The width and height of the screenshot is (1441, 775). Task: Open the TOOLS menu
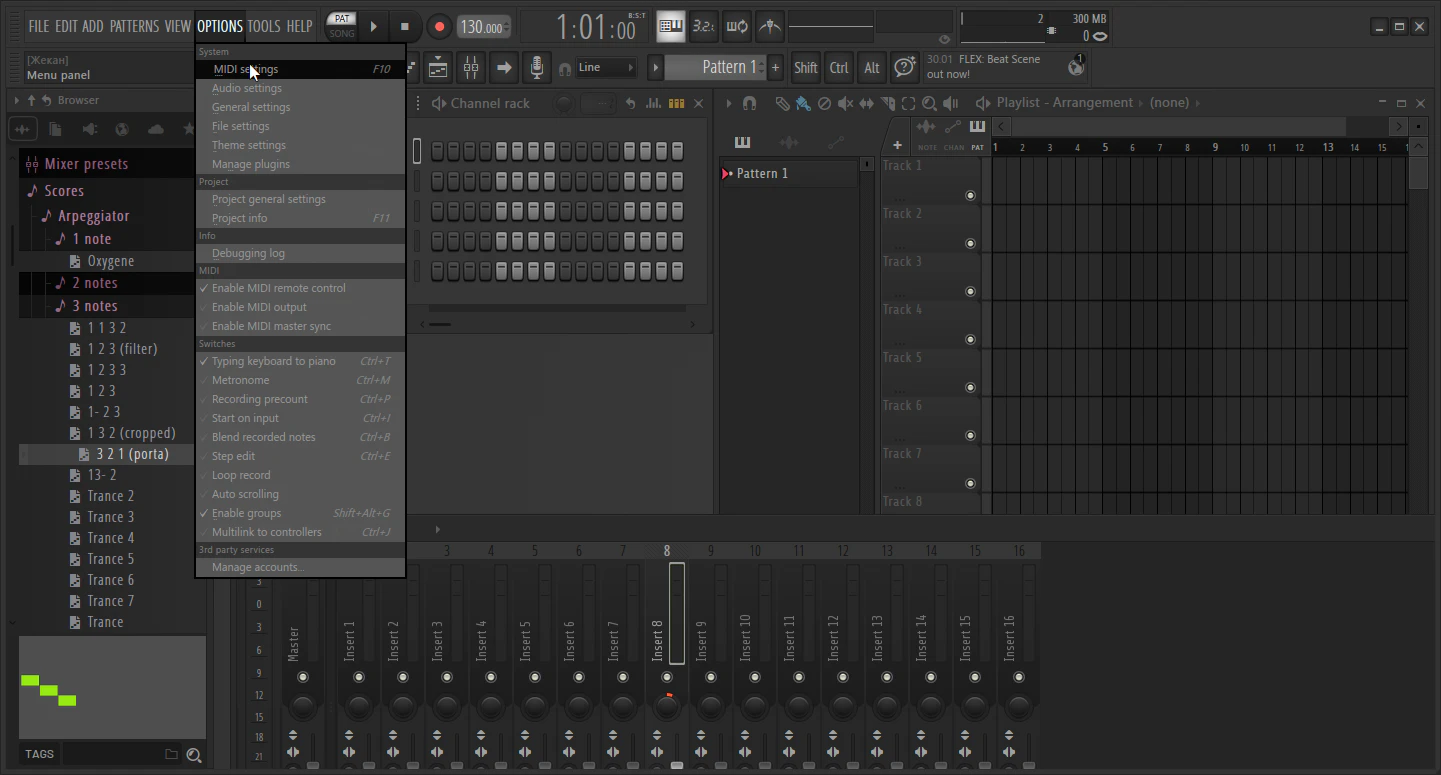[x=263, y=26]
